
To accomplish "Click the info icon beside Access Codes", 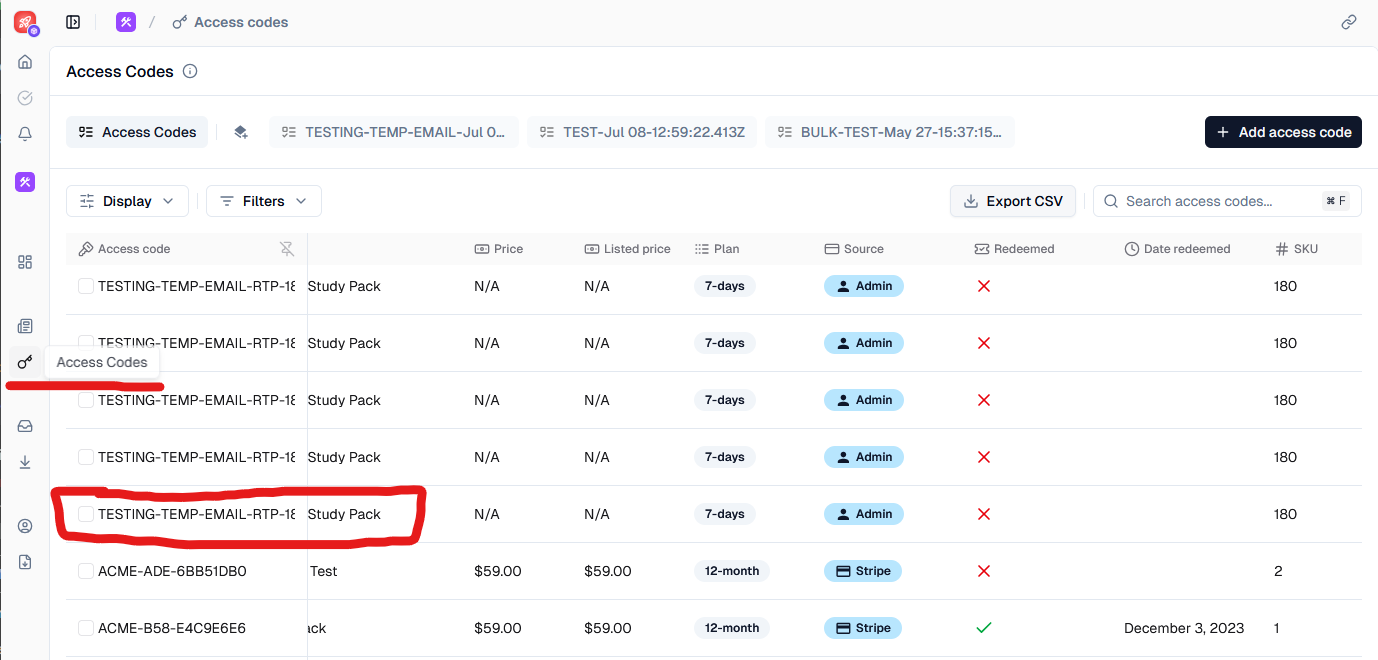I will 190,72.
